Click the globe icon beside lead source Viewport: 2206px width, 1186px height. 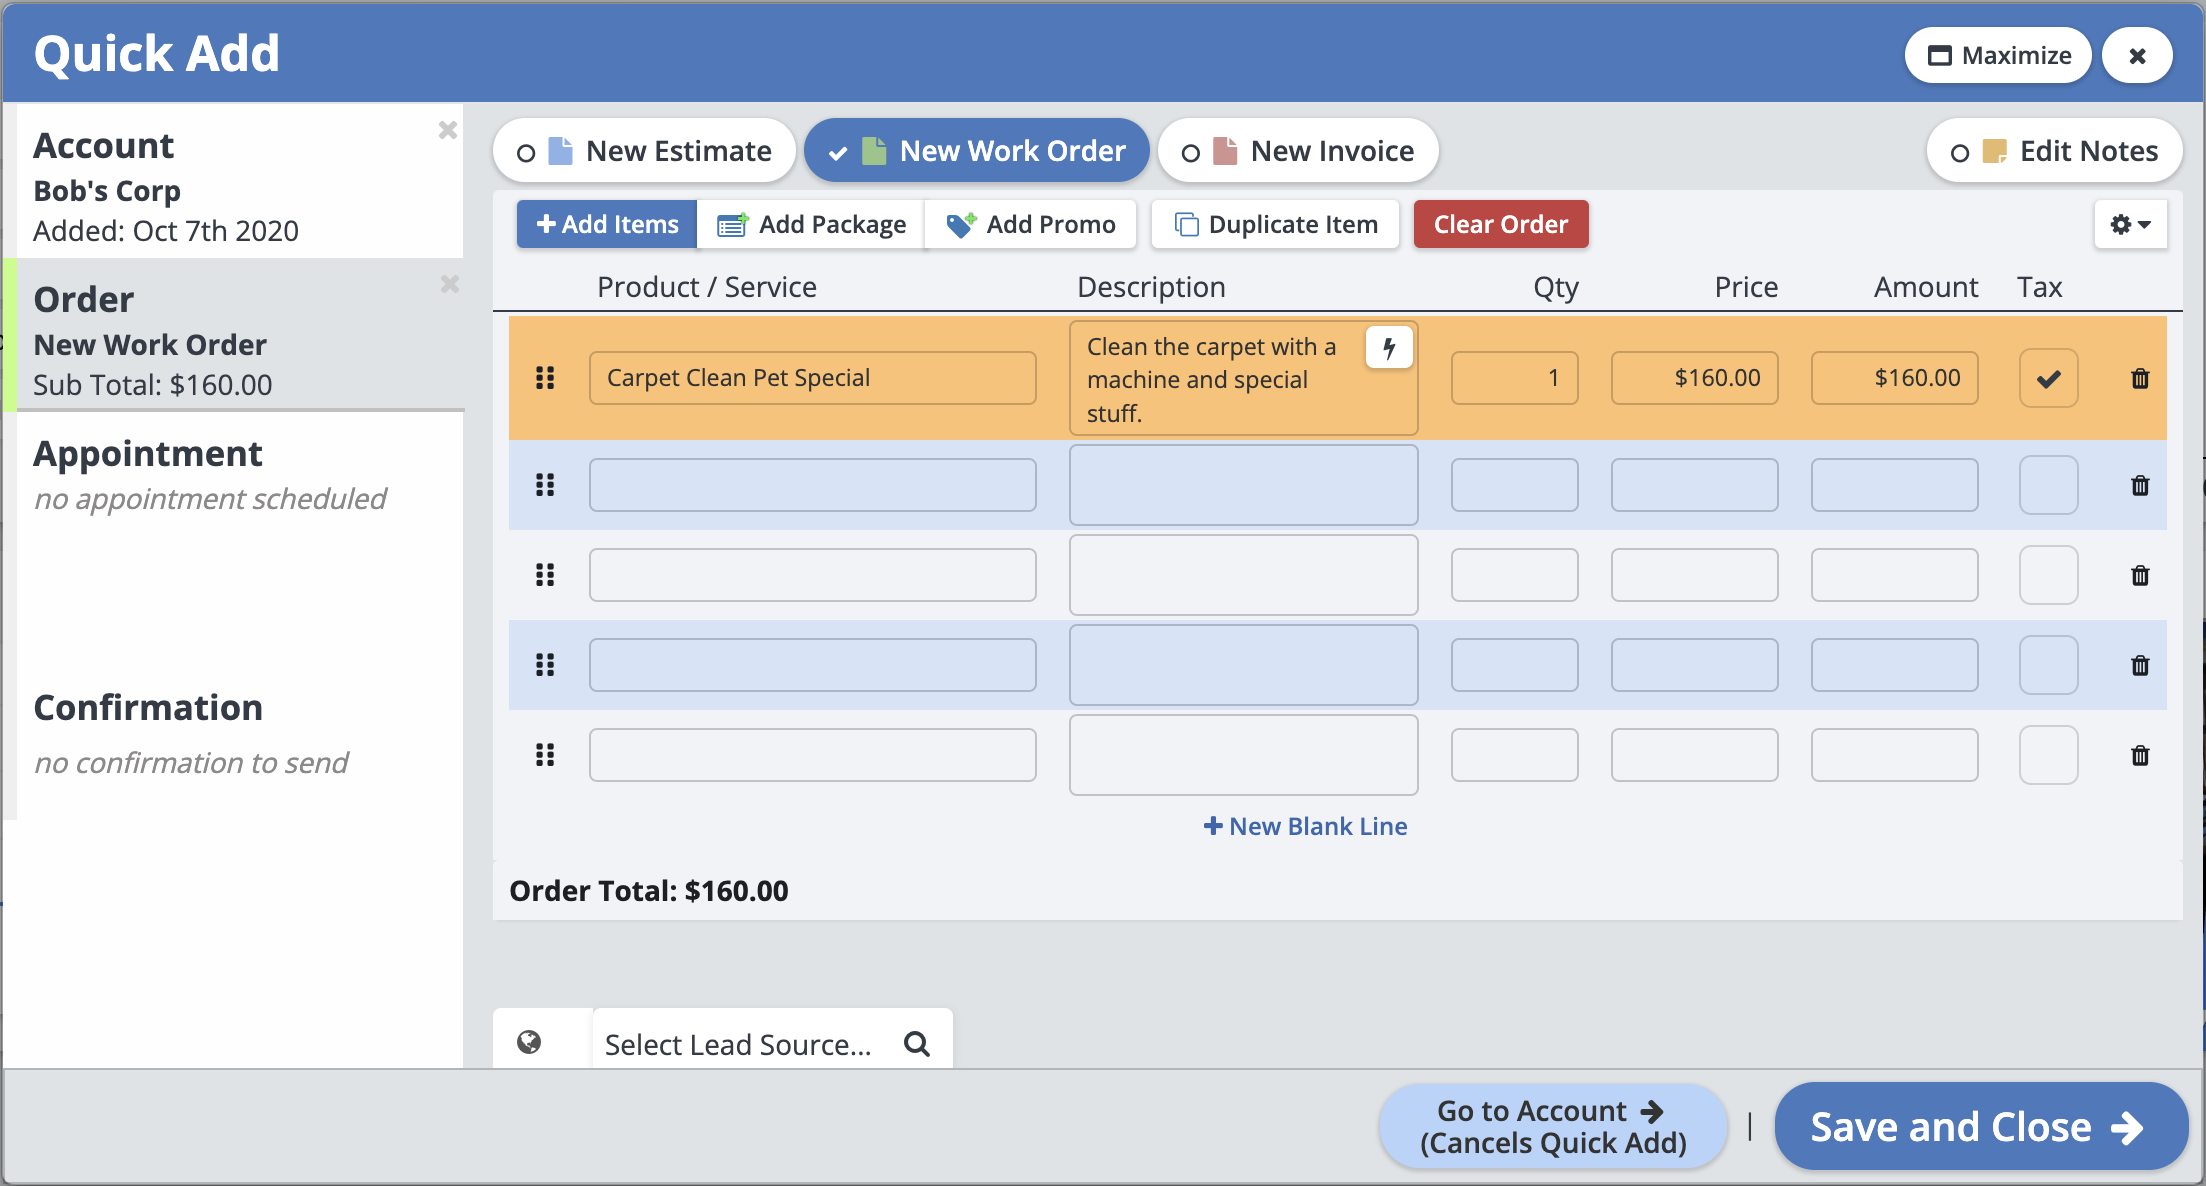[x=529, y=1043]
